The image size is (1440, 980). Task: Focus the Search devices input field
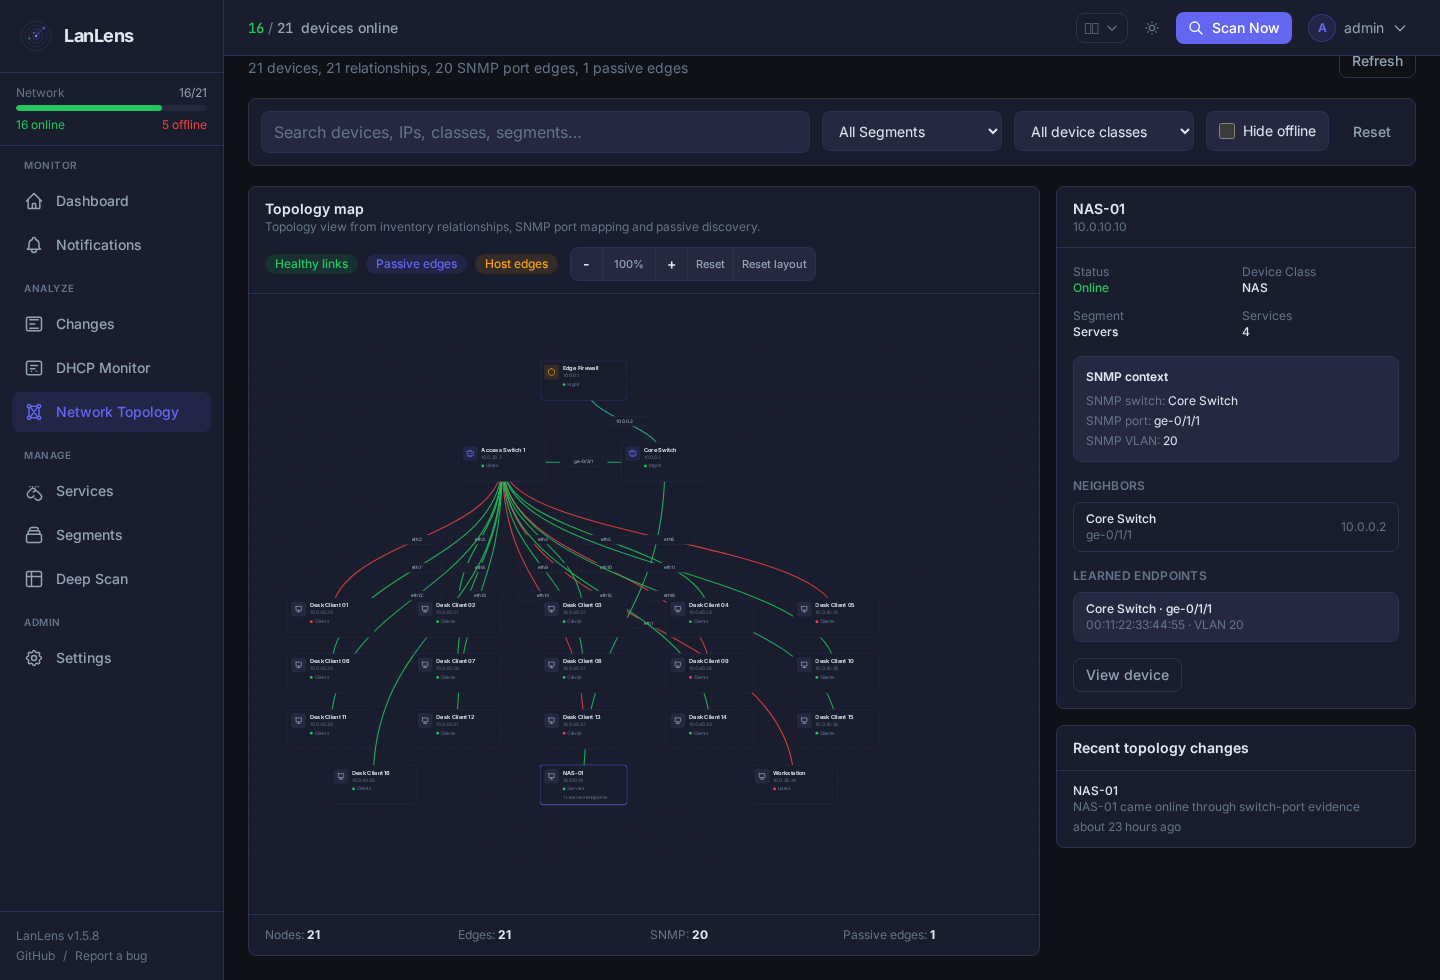click(x=535, y=132)
